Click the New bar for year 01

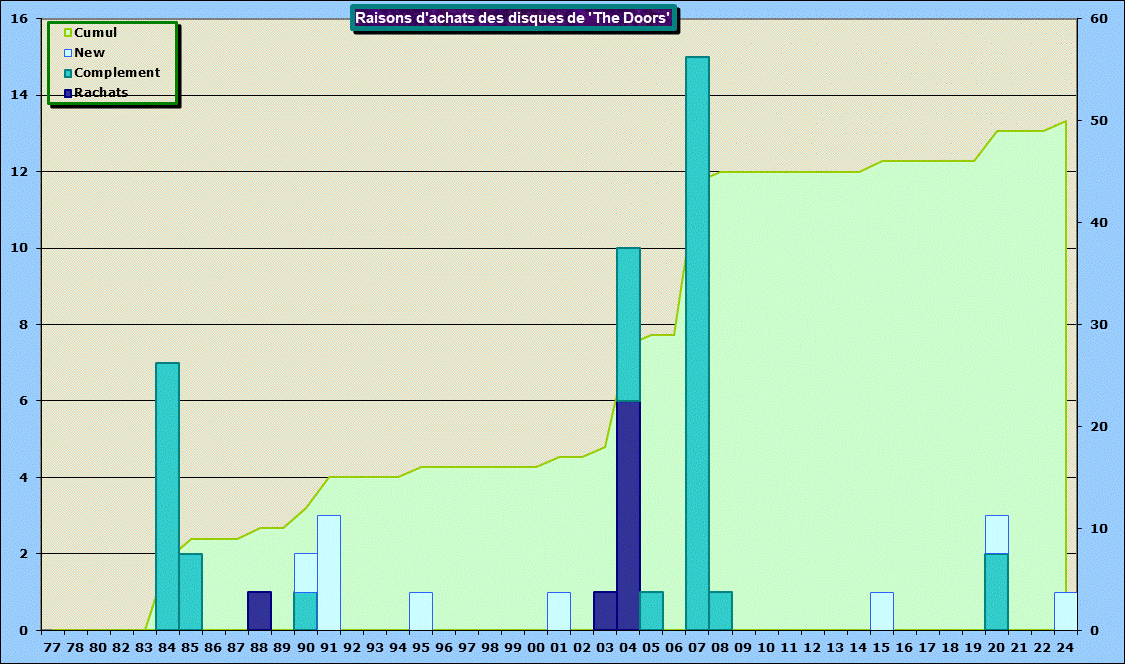[559, 611]
